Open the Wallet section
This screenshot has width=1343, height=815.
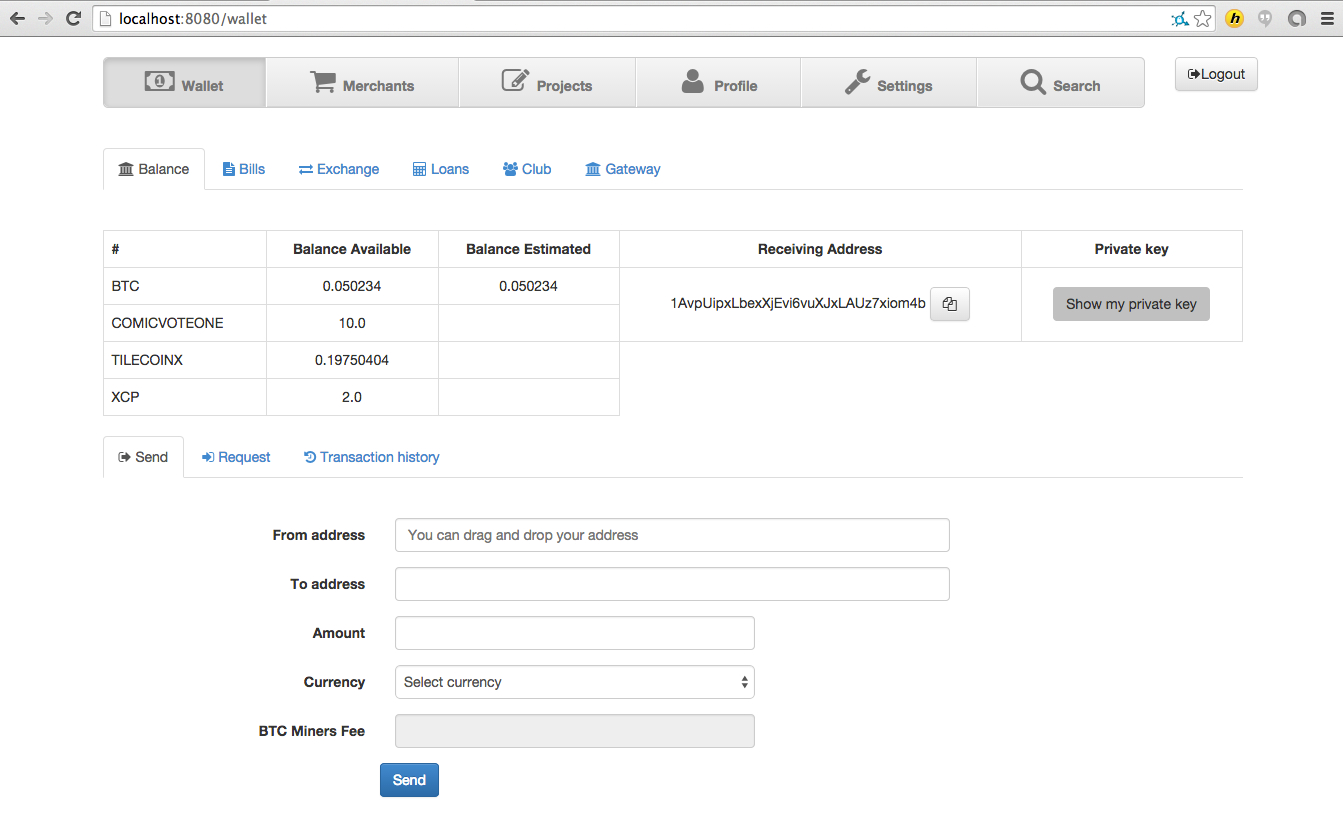click(185, 82)
